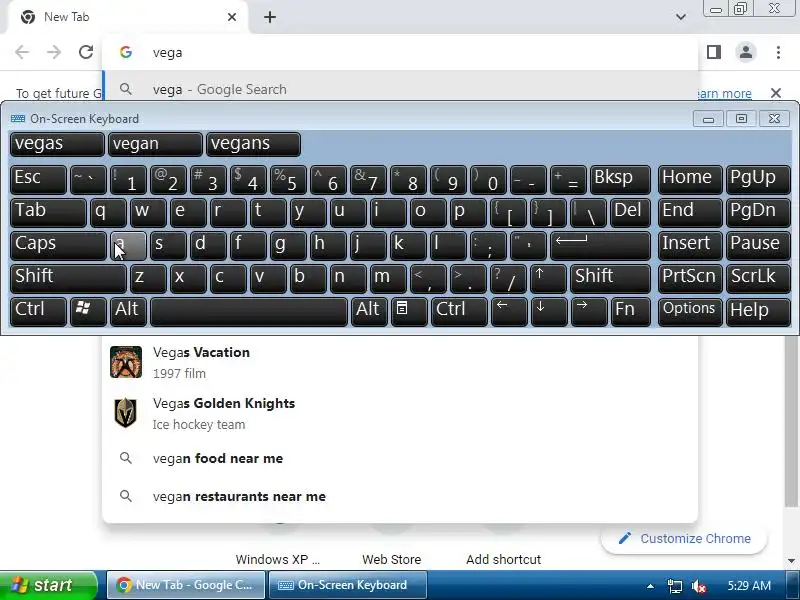Viewport: 800px width, 600px height.
Task: Toggle the Insert key
Action: point(690,245)
